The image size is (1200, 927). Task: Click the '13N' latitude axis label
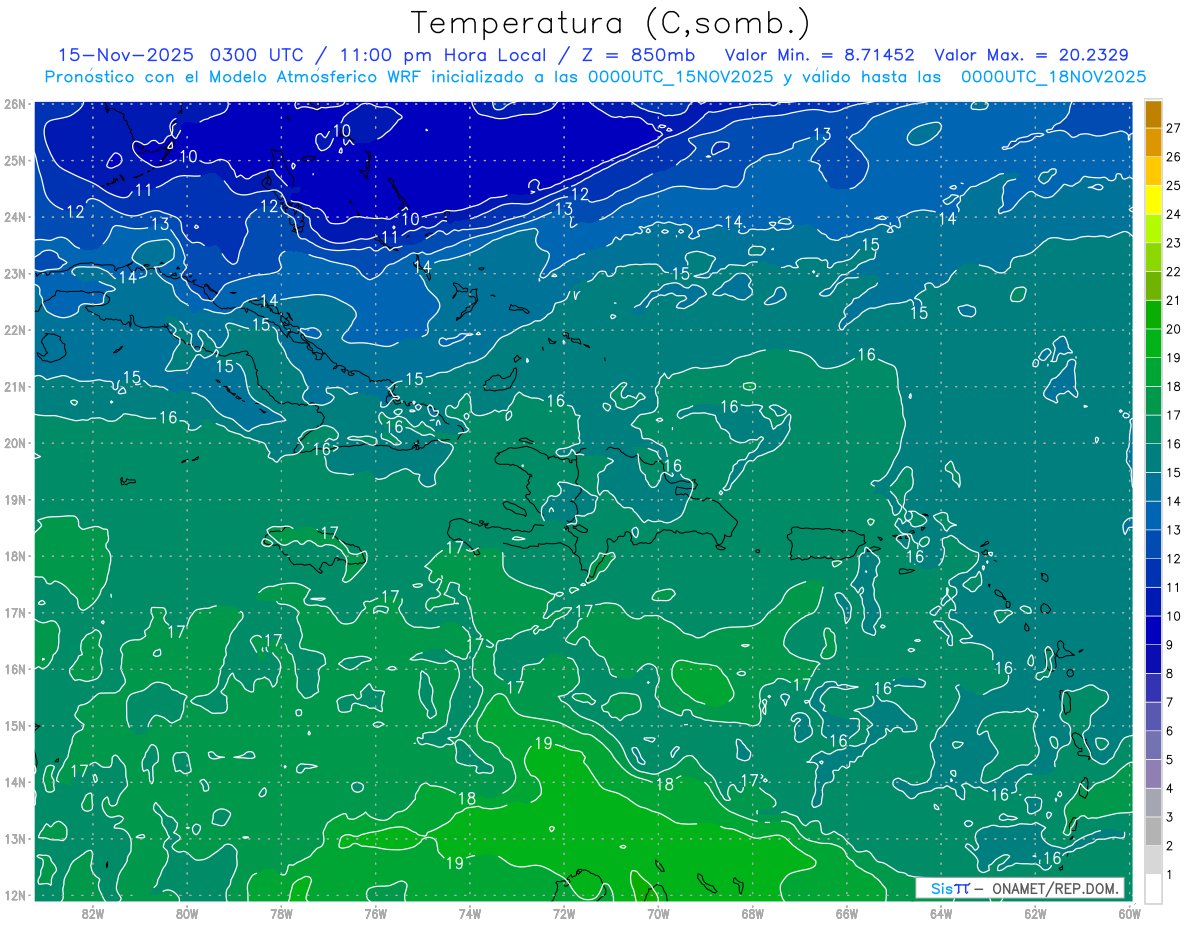(x=14, y=838)
